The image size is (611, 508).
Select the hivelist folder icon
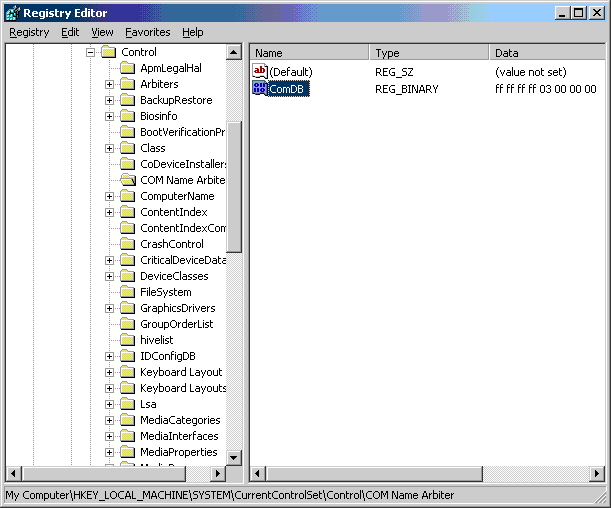[127, 340]
